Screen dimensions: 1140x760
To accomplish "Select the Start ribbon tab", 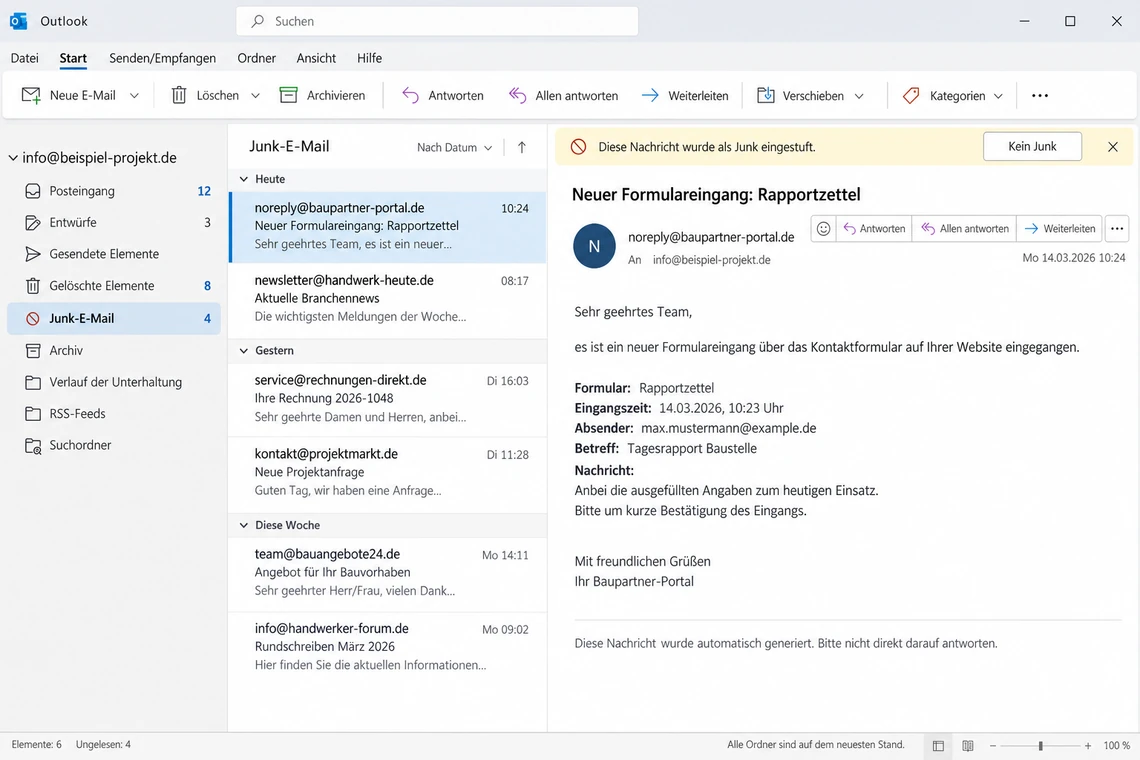I will click(x=73, y=58).
